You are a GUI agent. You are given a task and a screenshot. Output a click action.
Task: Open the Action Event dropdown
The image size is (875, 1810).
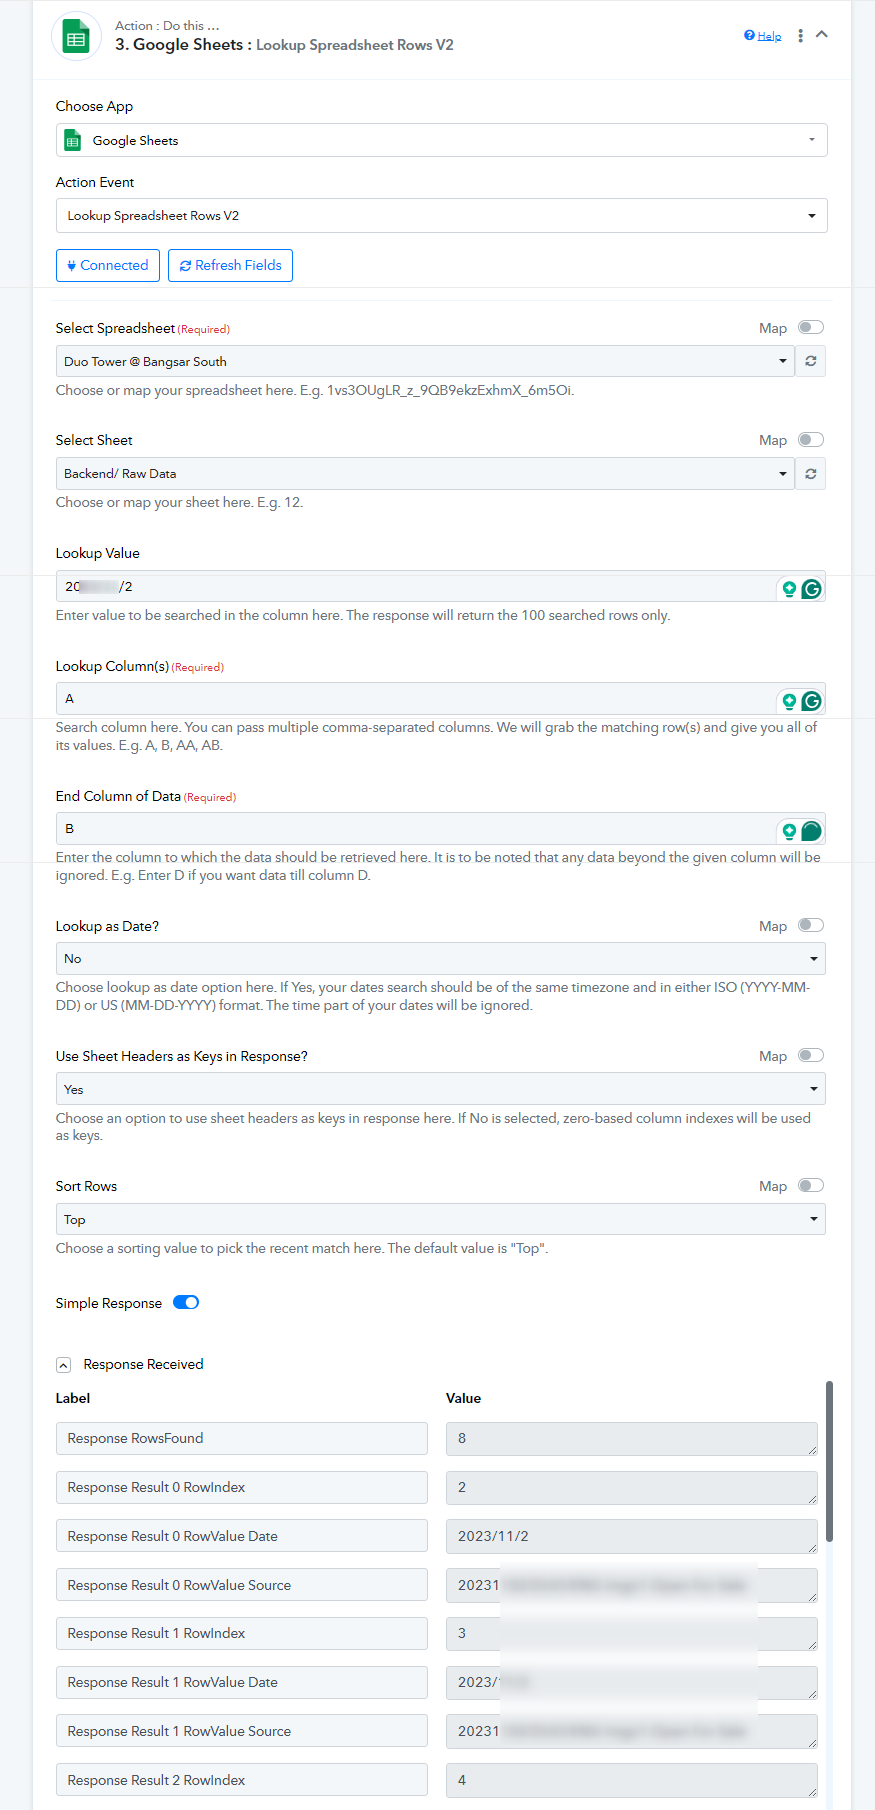[x=441, y=216]
